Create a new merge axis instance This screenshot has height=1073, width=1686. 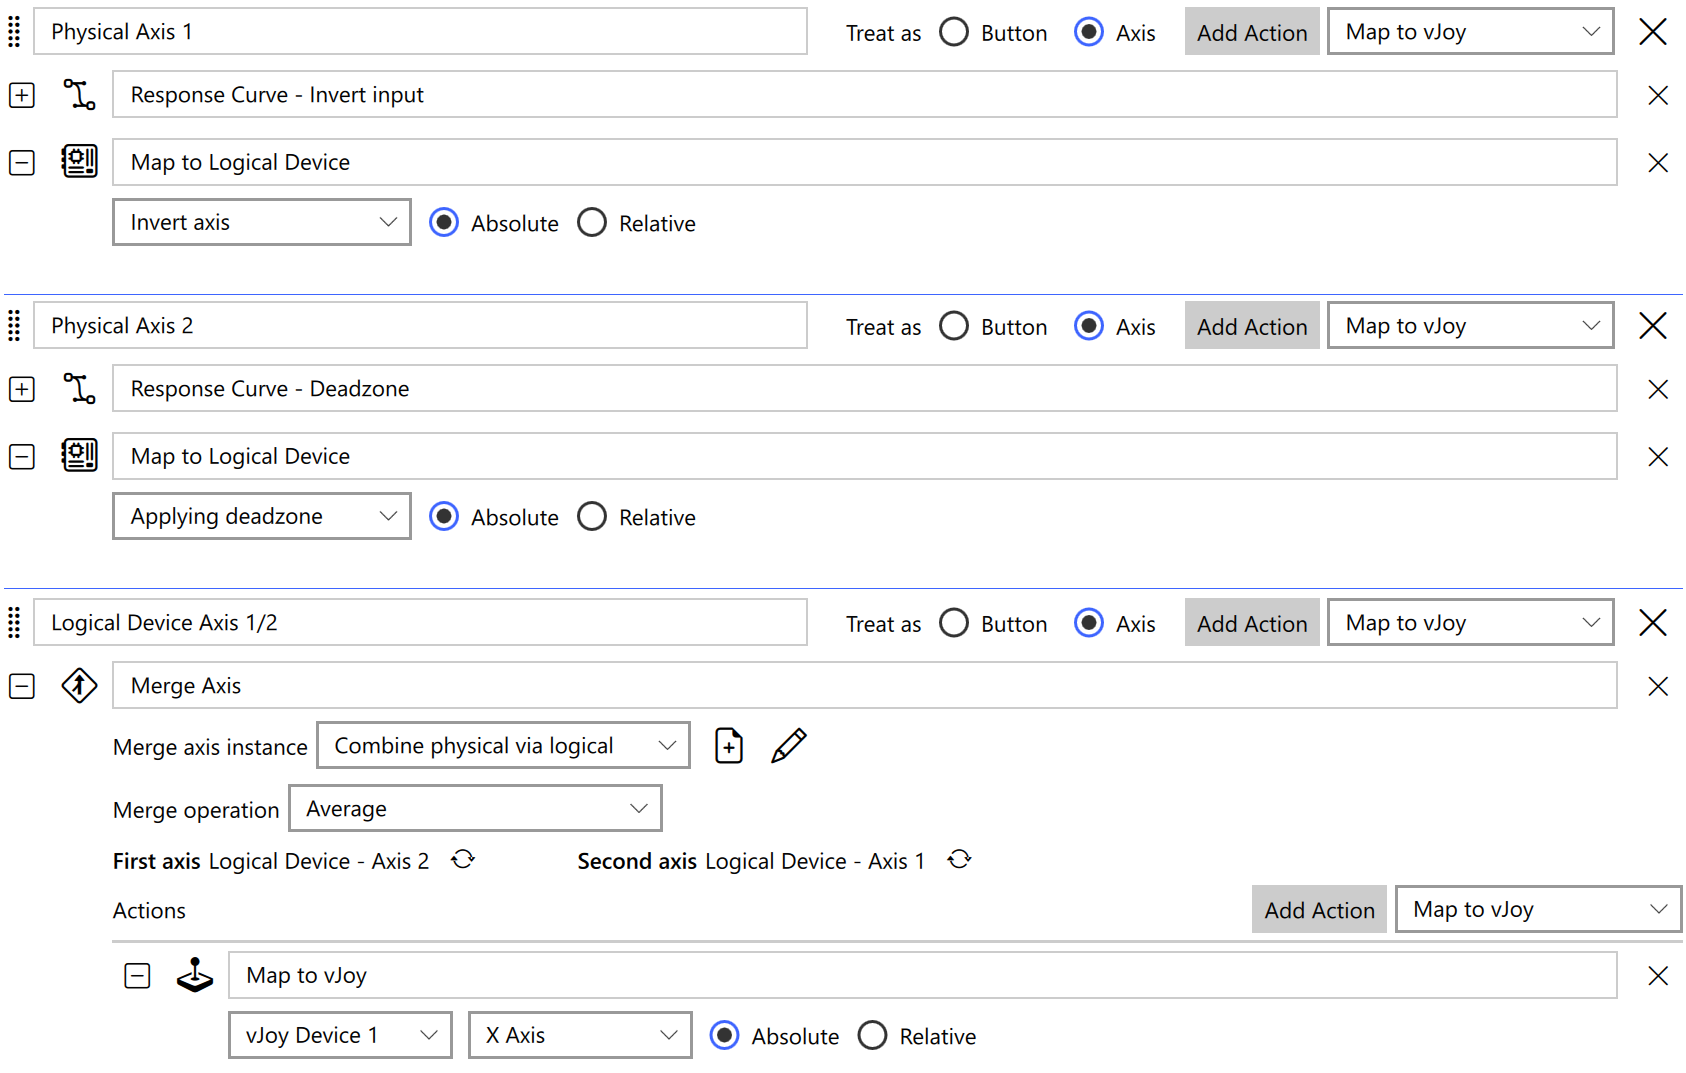[x=729, y=745]
